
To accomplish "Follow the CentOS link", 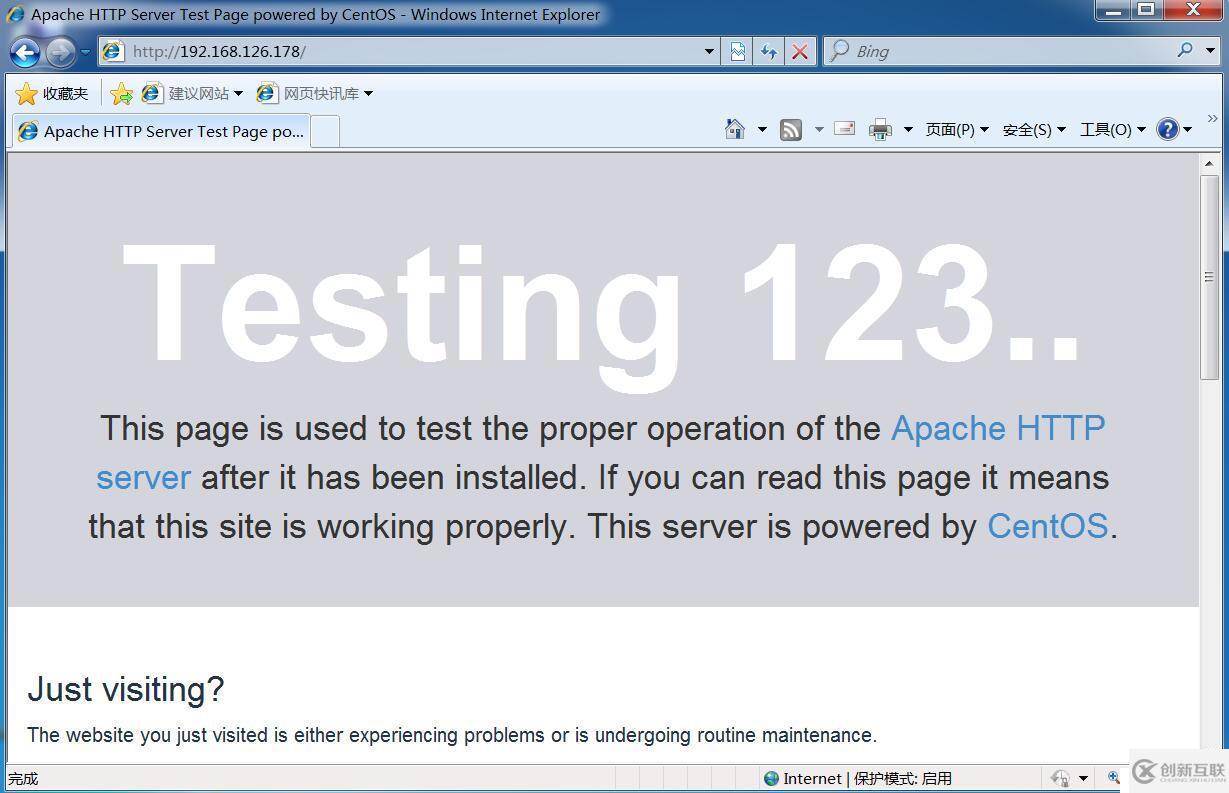I will [x=1047, y=526].
